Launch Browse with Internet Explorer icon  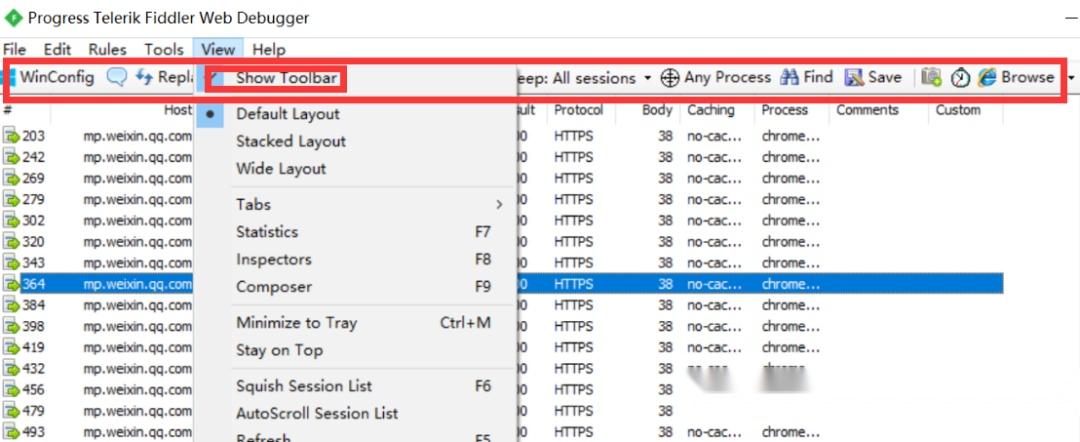987,78
